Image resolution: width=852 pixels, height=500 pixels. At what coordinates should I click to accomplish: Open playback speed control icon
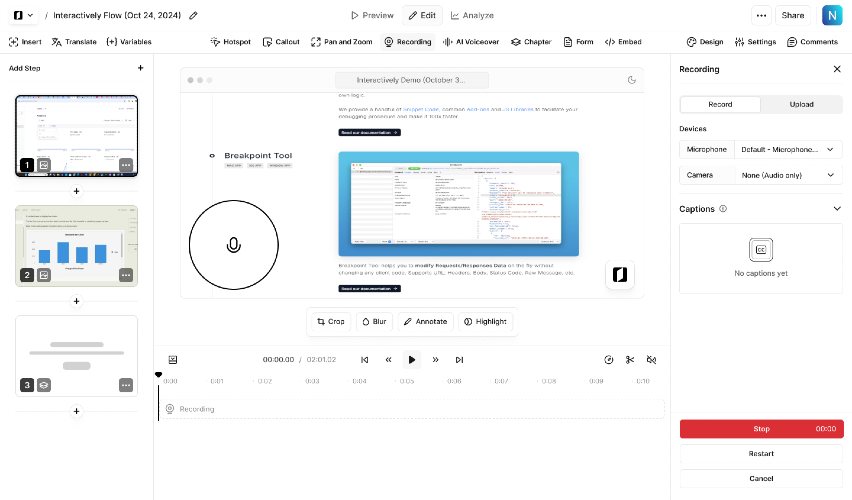click(609, 360)
